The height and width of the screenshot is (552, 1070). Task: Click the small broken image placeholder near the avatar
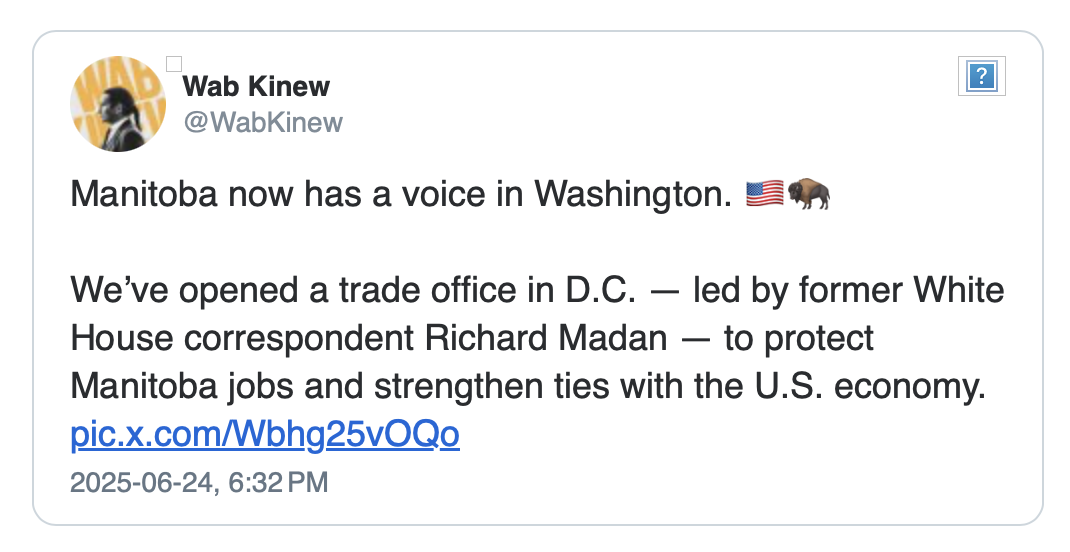point(174,64)
